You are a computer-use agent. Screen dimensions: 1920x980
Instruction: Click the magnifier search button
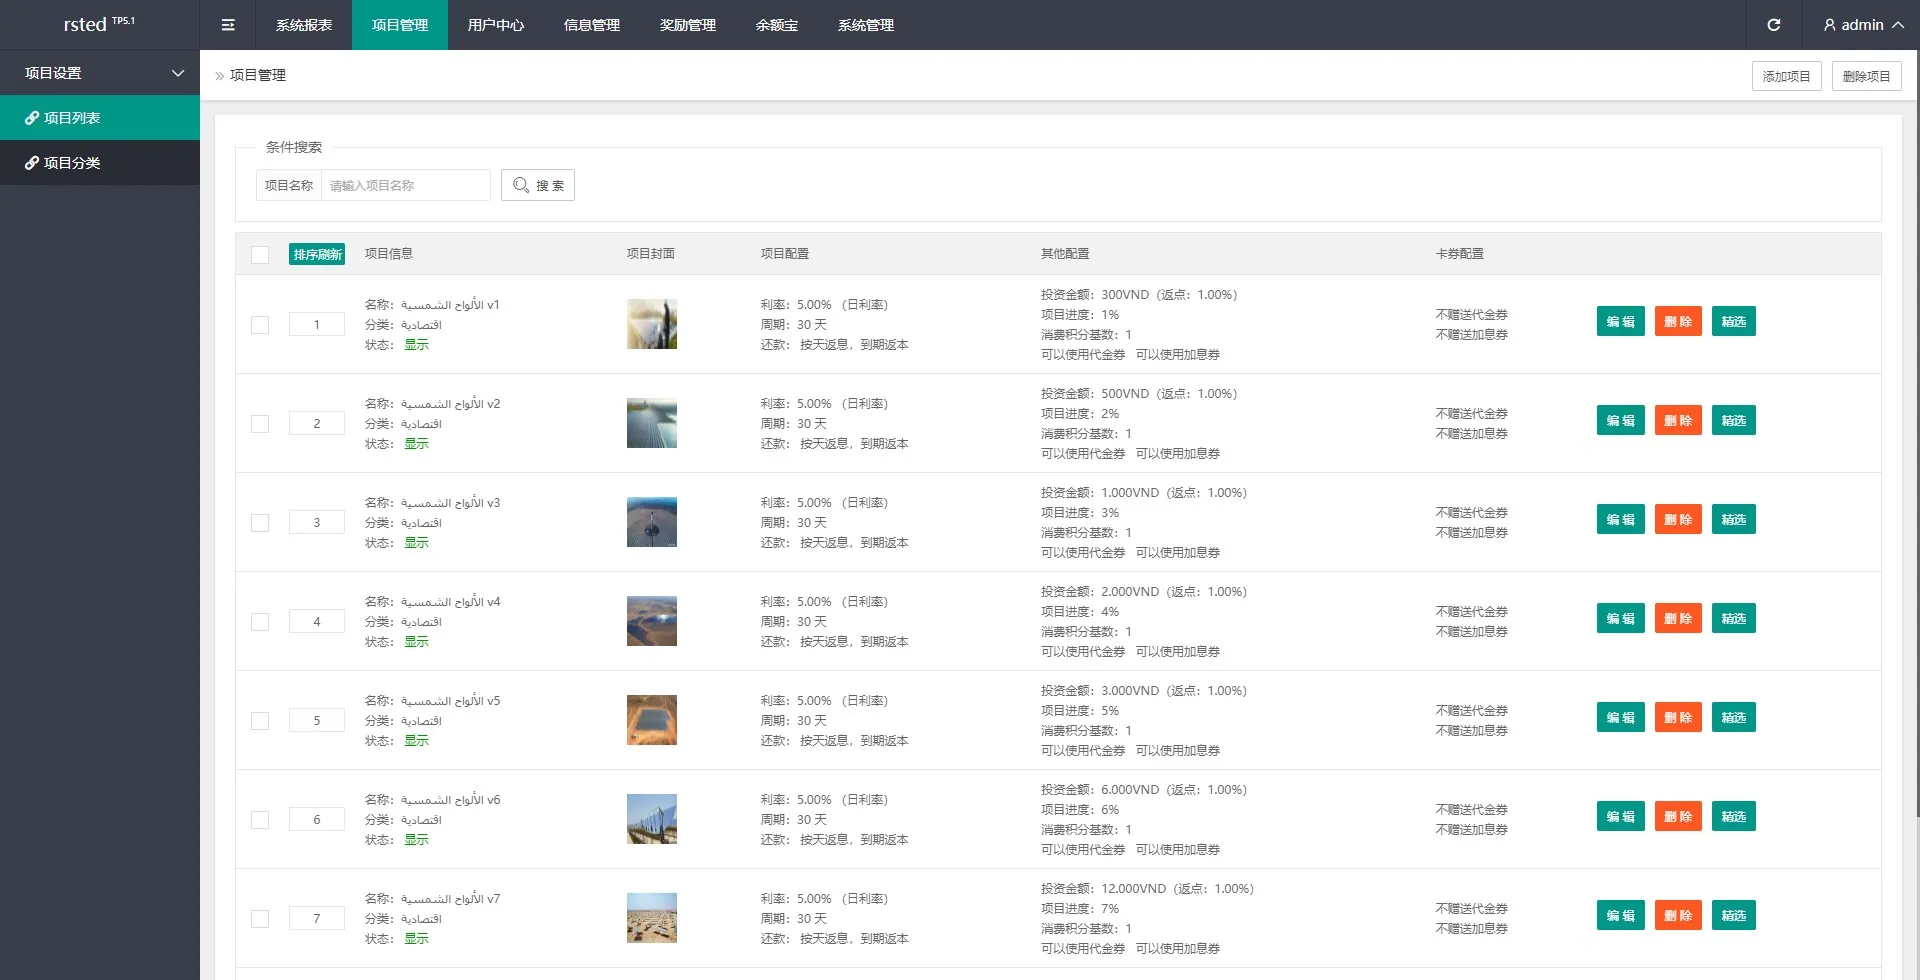tap(538, 185)
